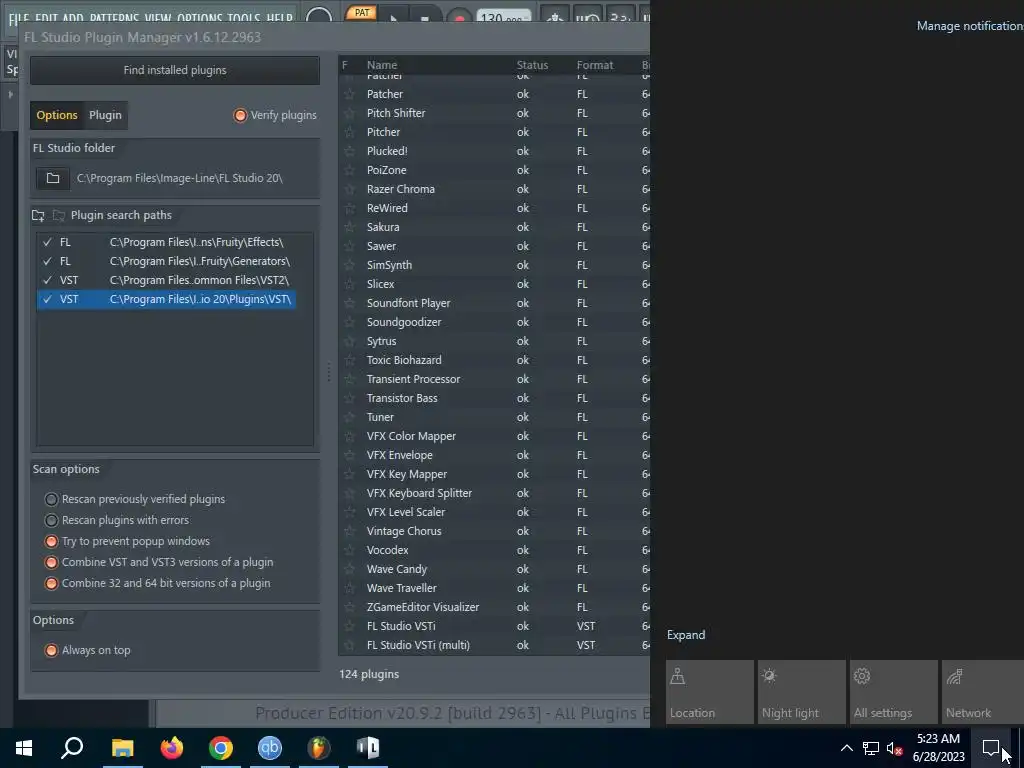Mark Pitcher as favorite
The width and height of the screenshot is (1024, 768).
pos(349,132)
